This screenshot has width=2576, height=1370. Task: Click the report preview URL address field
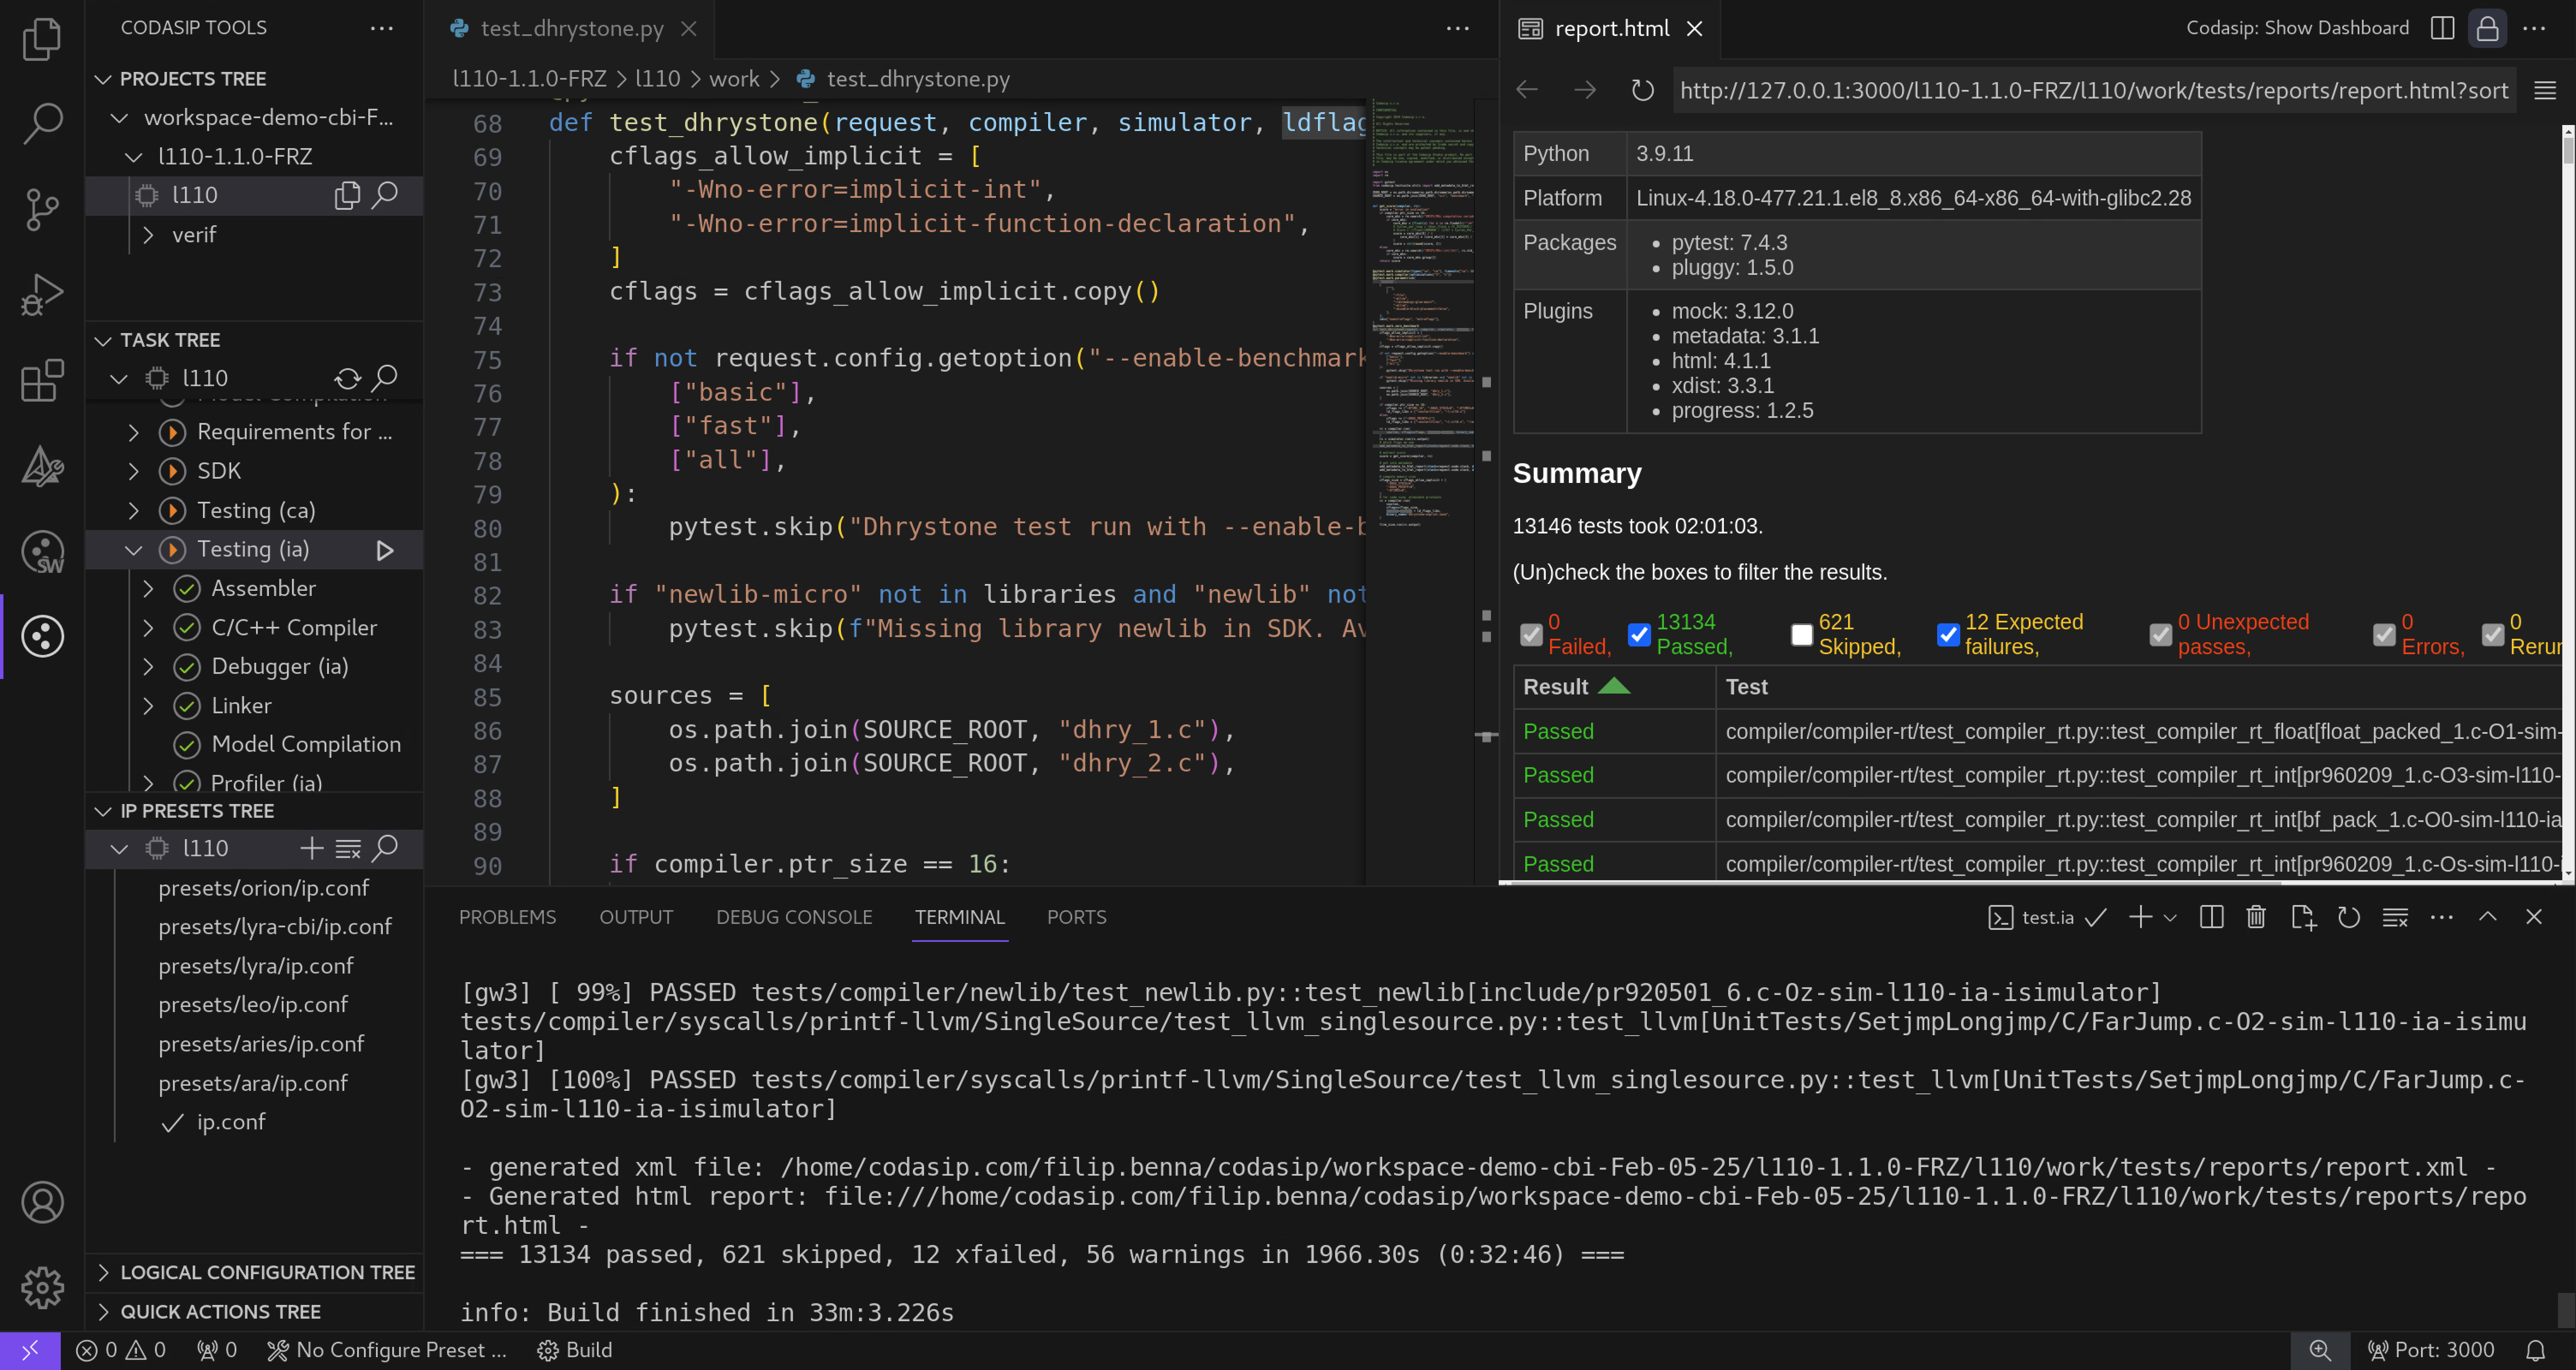(x=2094, y=91)
